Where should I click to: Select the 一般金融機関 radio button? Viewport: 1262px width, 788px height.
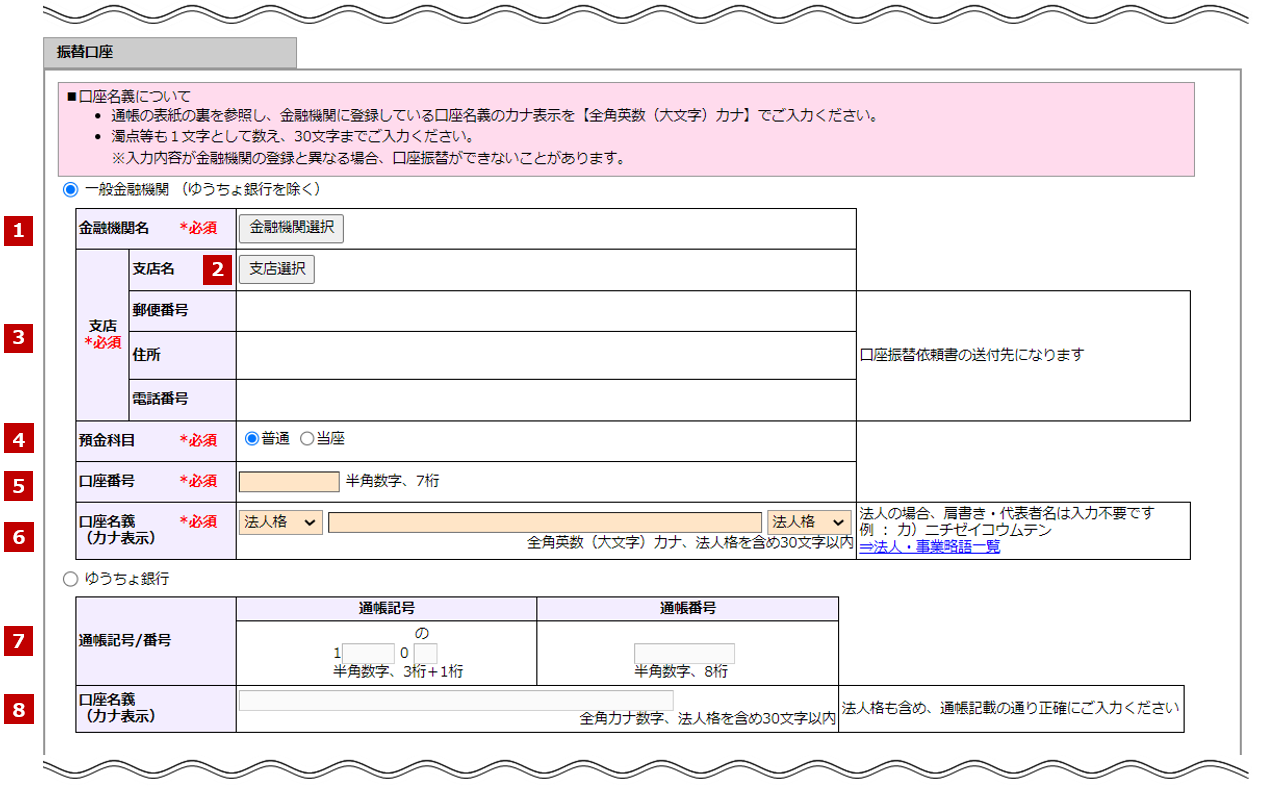[70, 189]
